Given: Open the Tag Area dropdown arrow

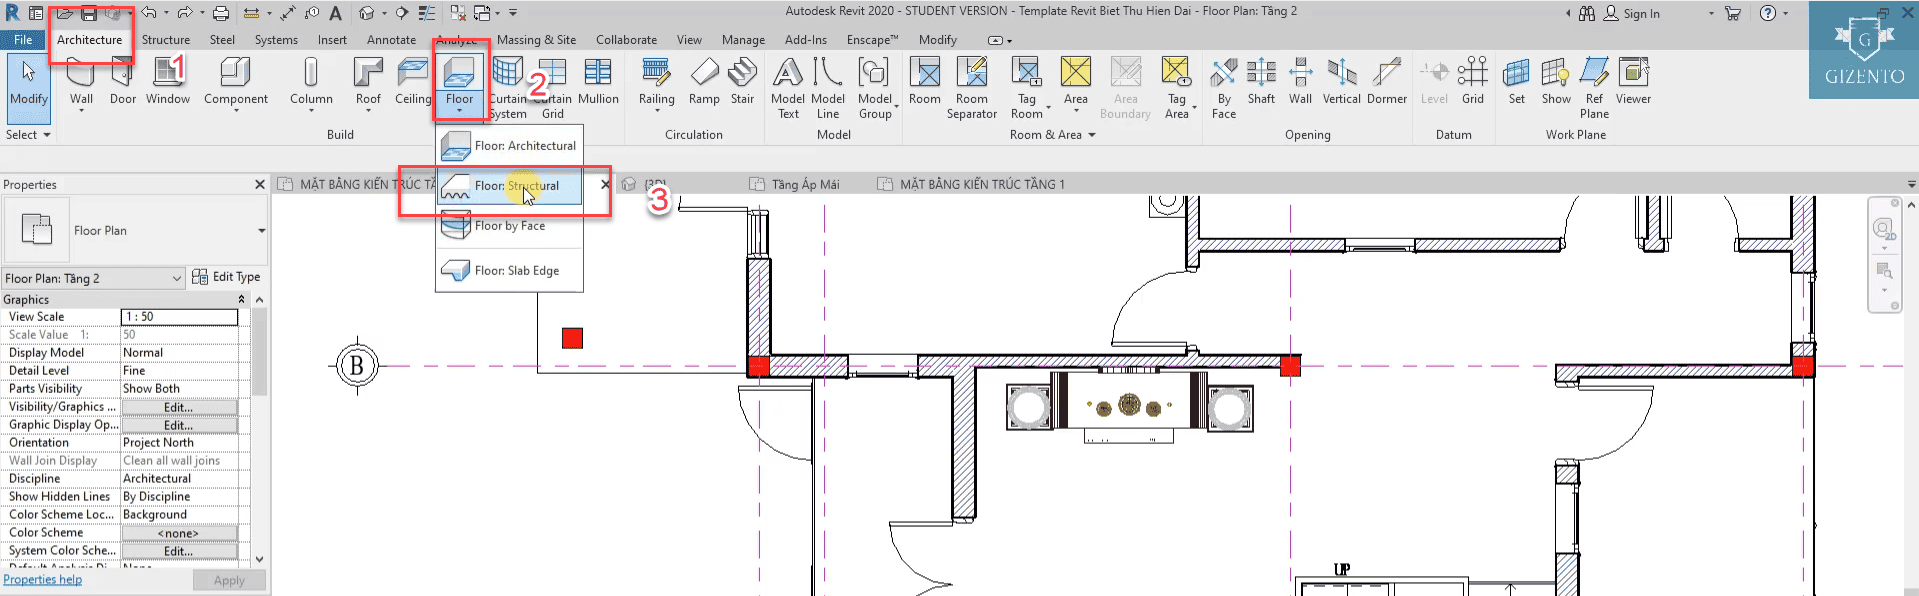Looking at the screenshot, I should coord(1195,106).
